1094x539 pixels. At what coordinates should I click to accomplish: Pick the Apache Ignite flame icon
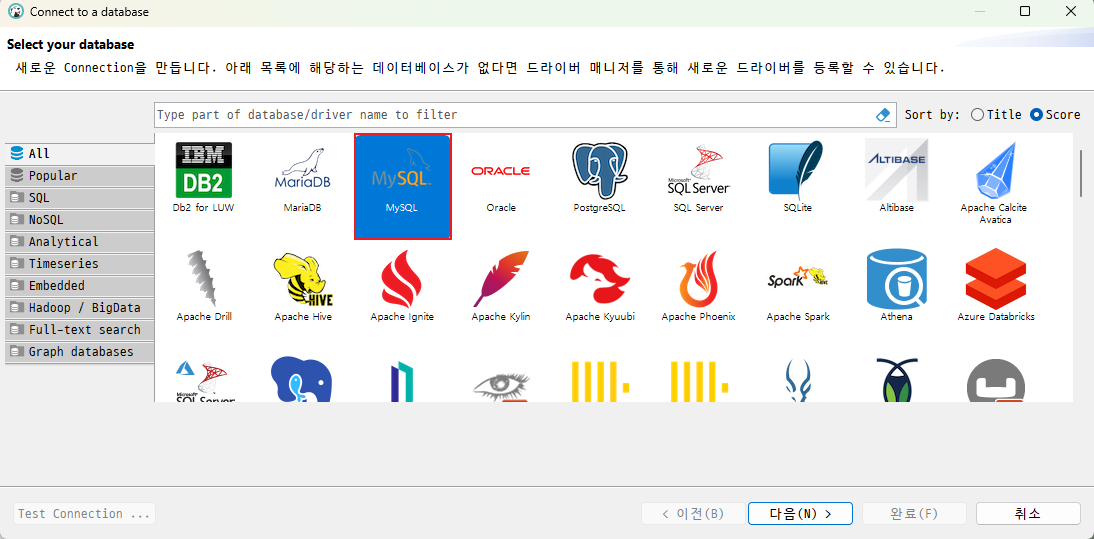pyautogui.click(x=402, y=279)
